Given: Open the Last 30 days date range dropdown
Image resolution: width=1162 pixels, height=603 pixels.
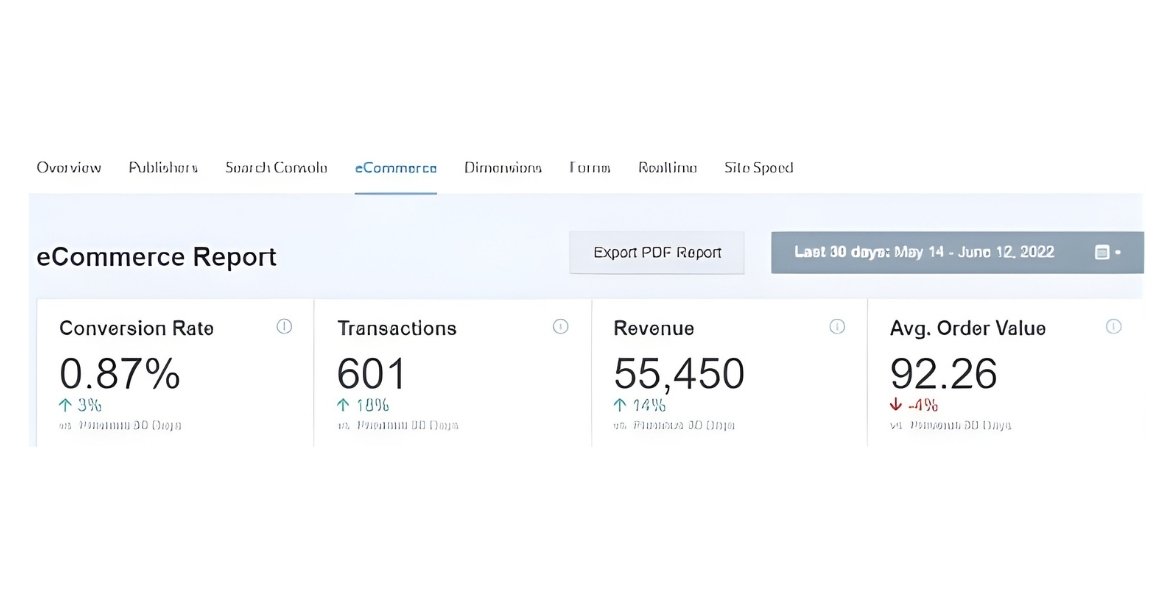Looking at the screenshot, I should point(924,252).
